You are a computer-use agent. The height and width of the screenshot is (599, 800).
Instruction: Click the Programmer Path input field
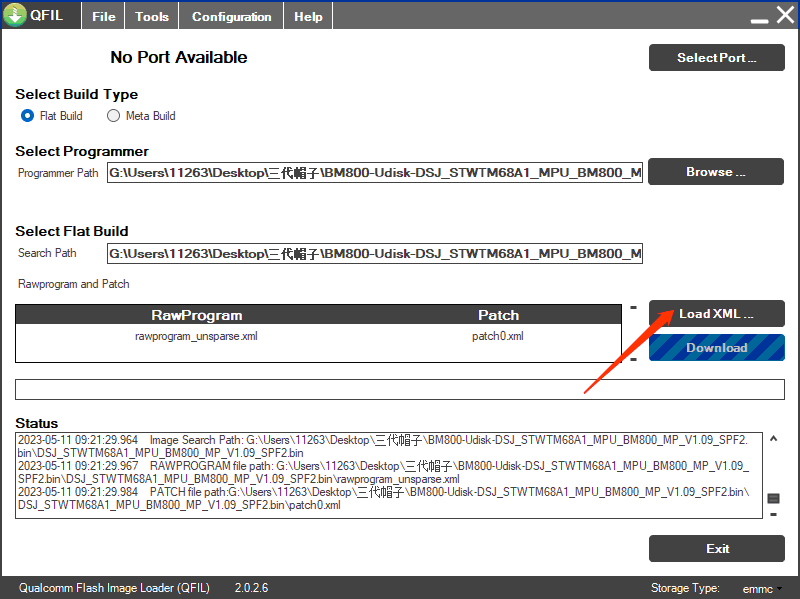point(375,173)
